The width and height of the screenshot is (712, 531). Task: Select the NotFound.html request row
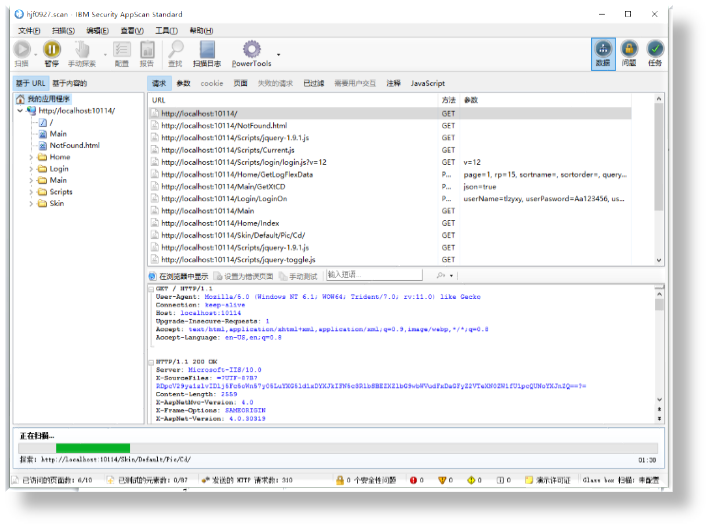[x=390, y=126]
